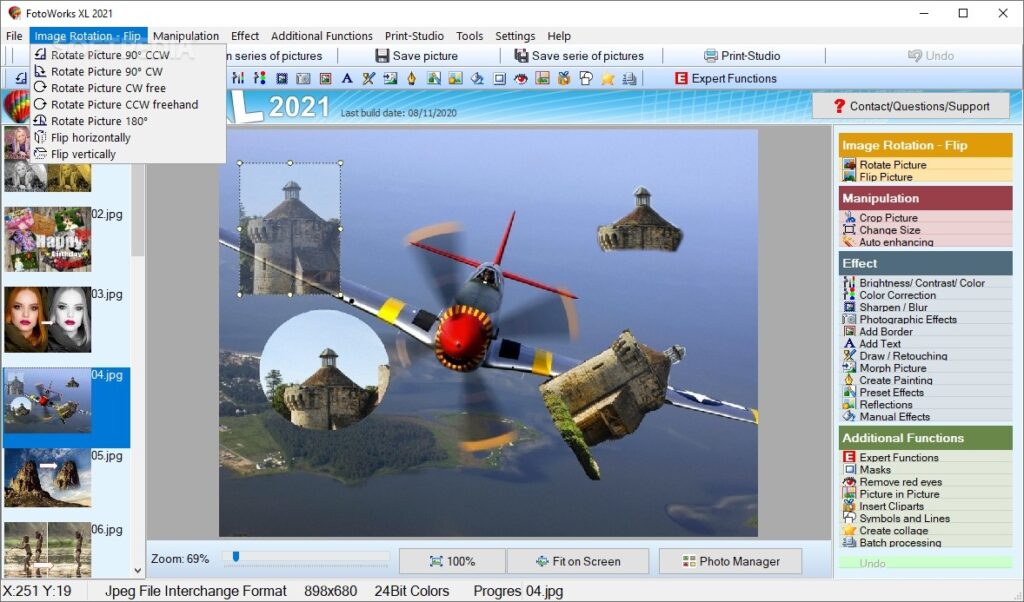This screenshot has width=1024, height=602.
Task: Click the Fit on Screen button
Action: [x=578, y=561]
